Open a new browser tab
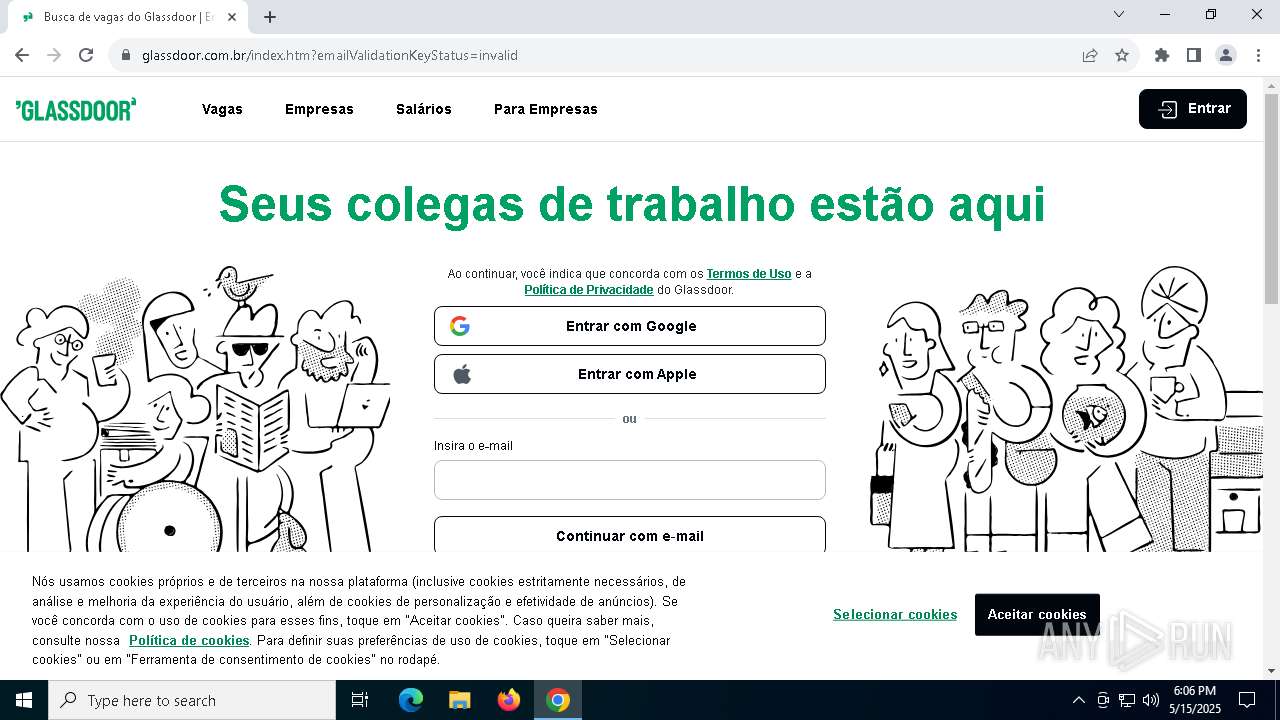This screenshot has width=1280, height=720. [x=270, y=17]
